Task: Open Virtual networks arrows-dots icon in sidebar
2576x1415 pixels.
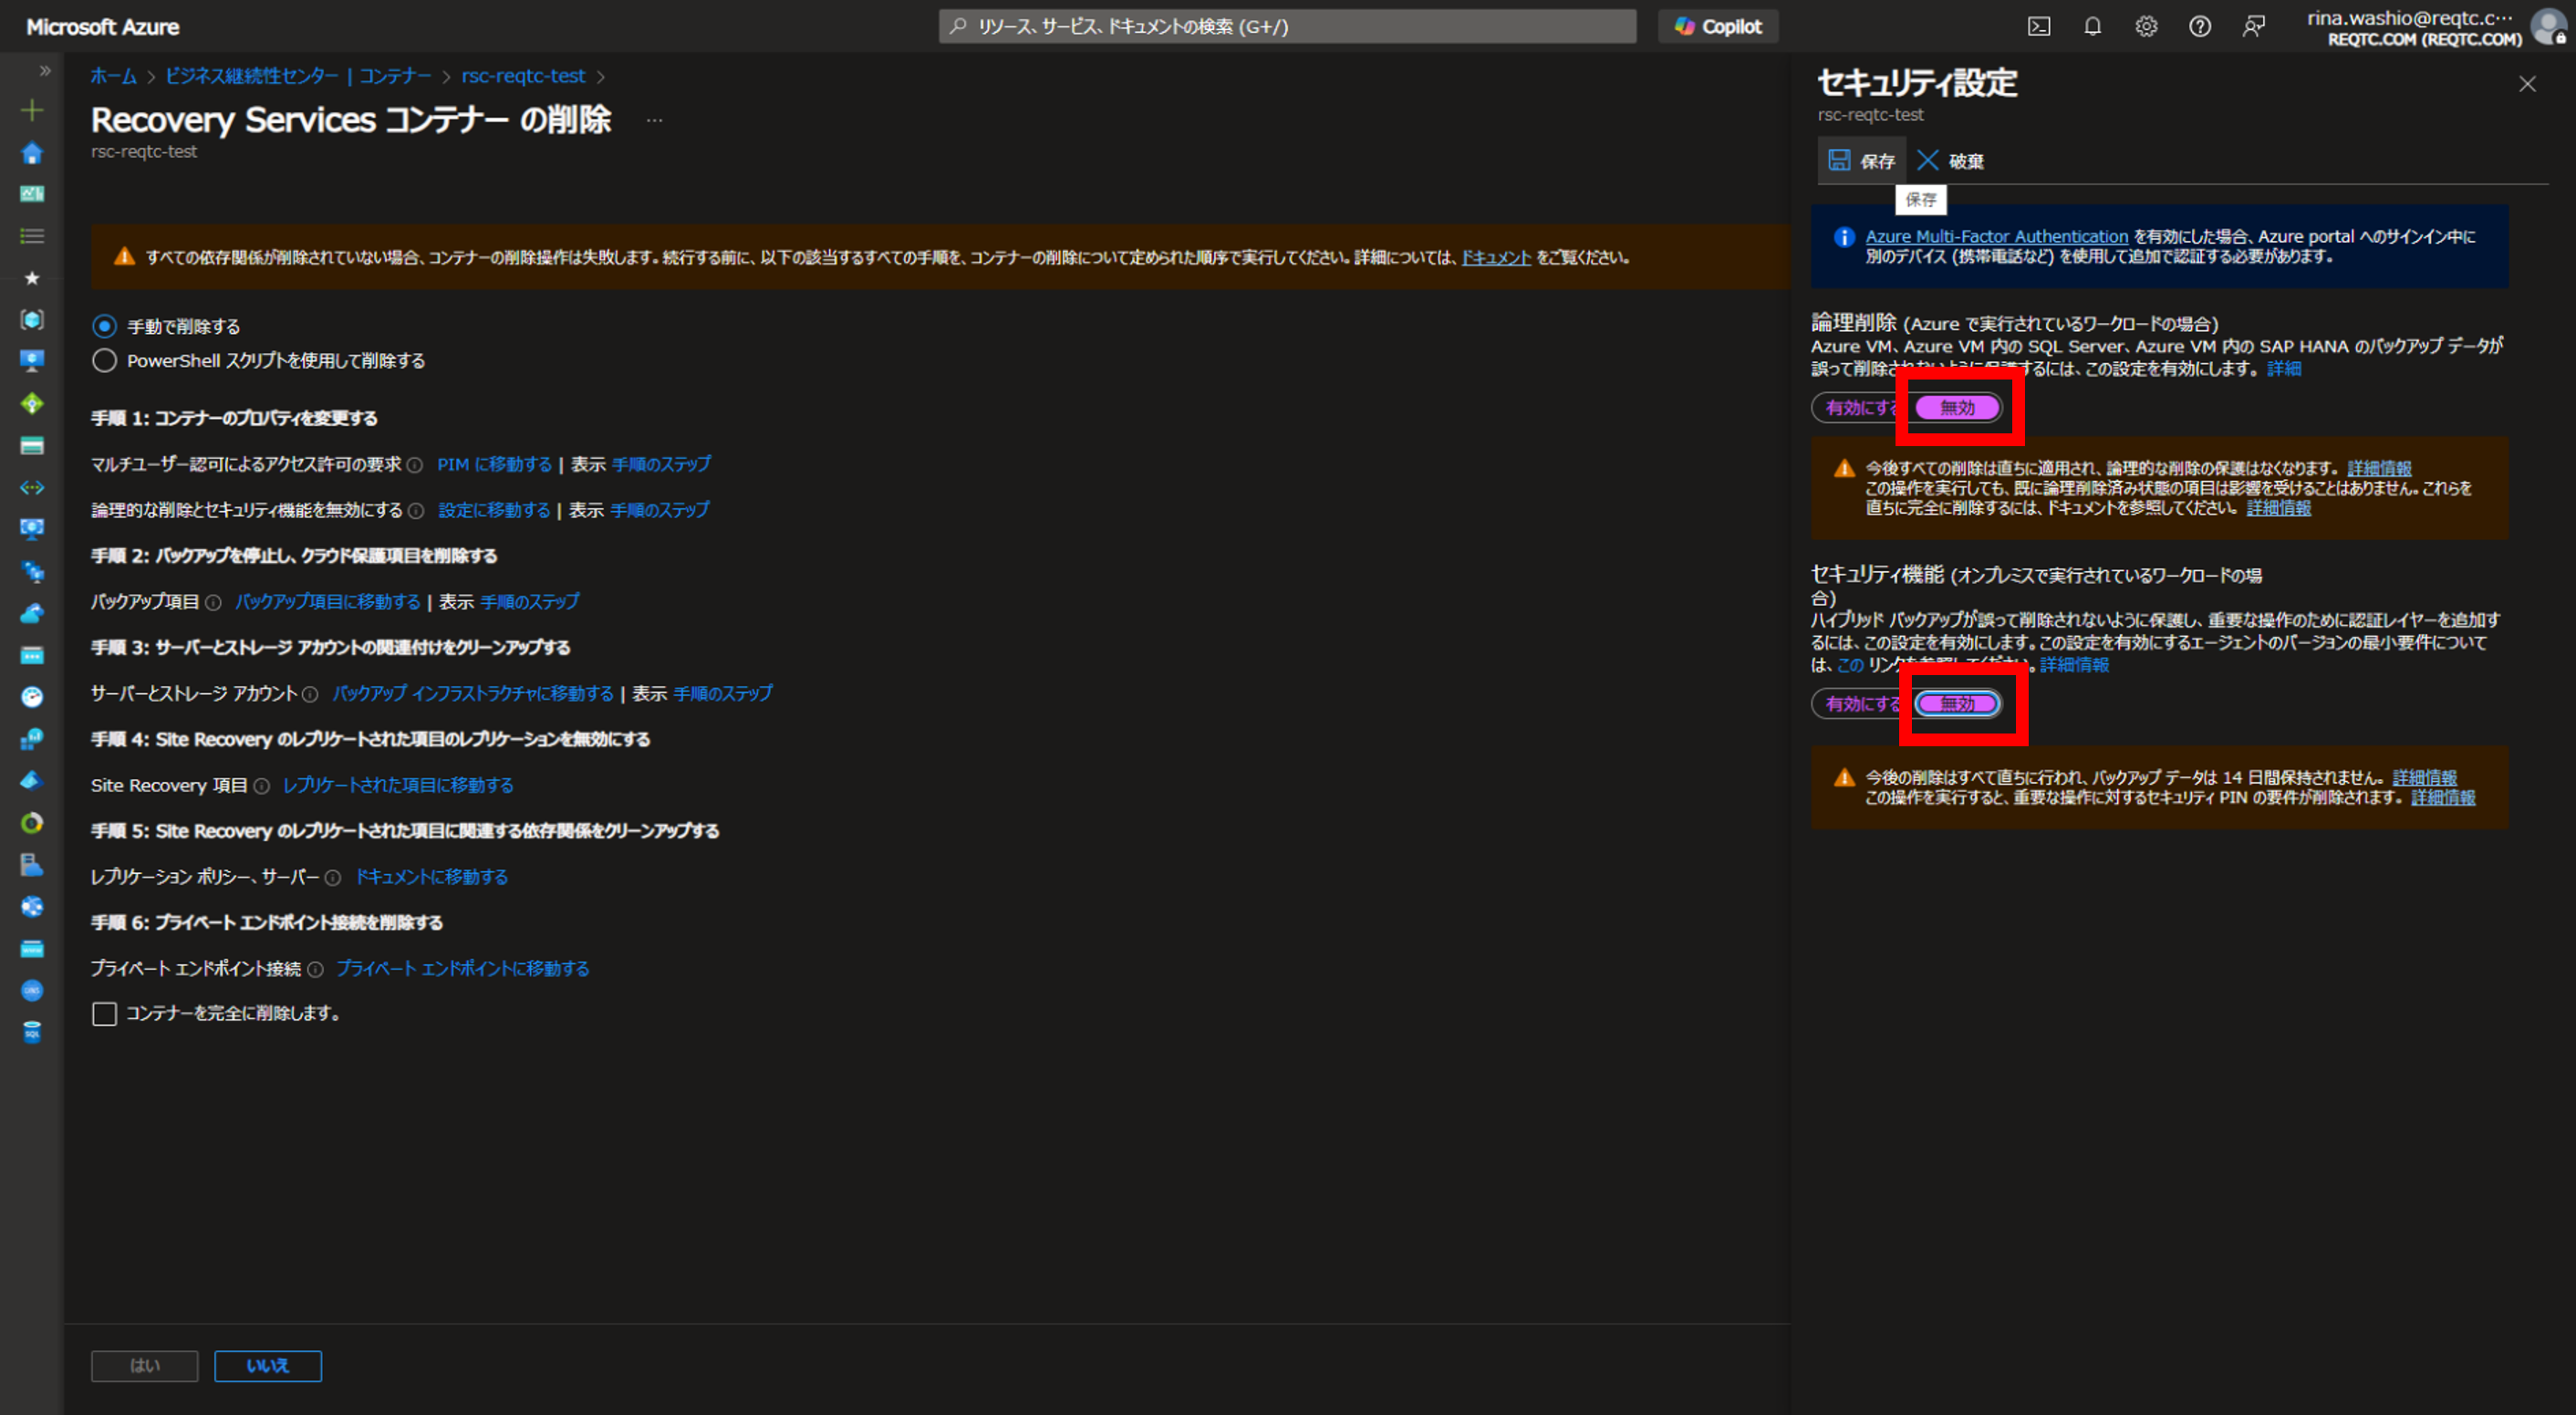Action: (x=32, y=488)
